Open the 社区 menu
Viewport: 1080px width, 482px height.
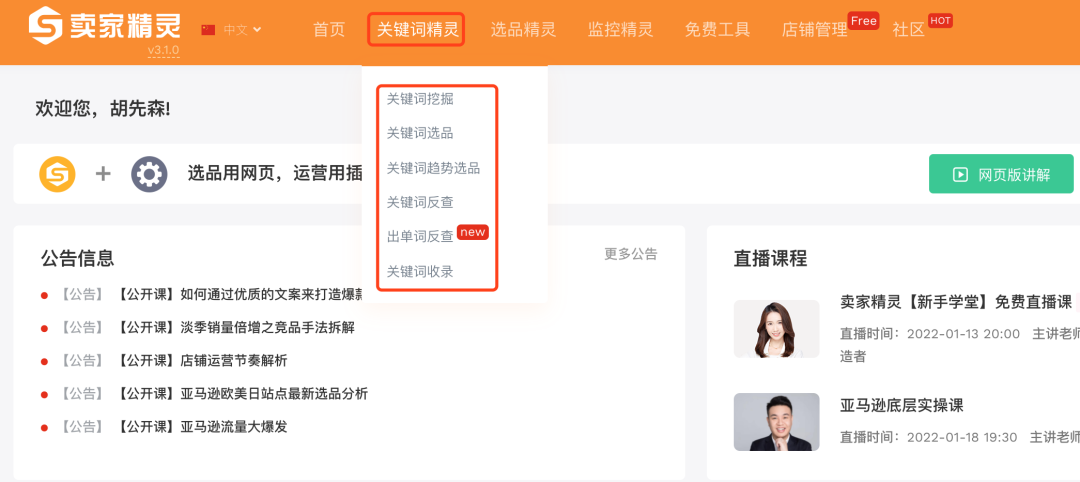coord(908,30)
